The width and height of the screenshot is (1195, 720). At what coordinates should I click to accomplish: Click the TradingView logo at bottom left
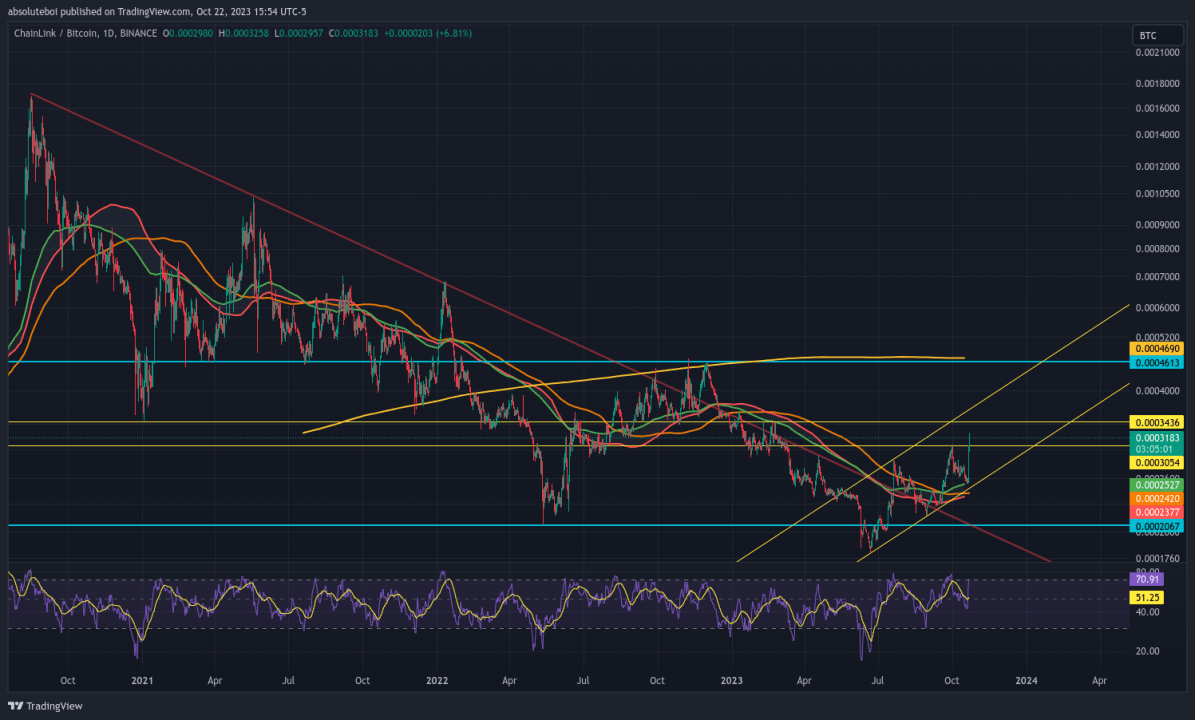coord(45,706)
